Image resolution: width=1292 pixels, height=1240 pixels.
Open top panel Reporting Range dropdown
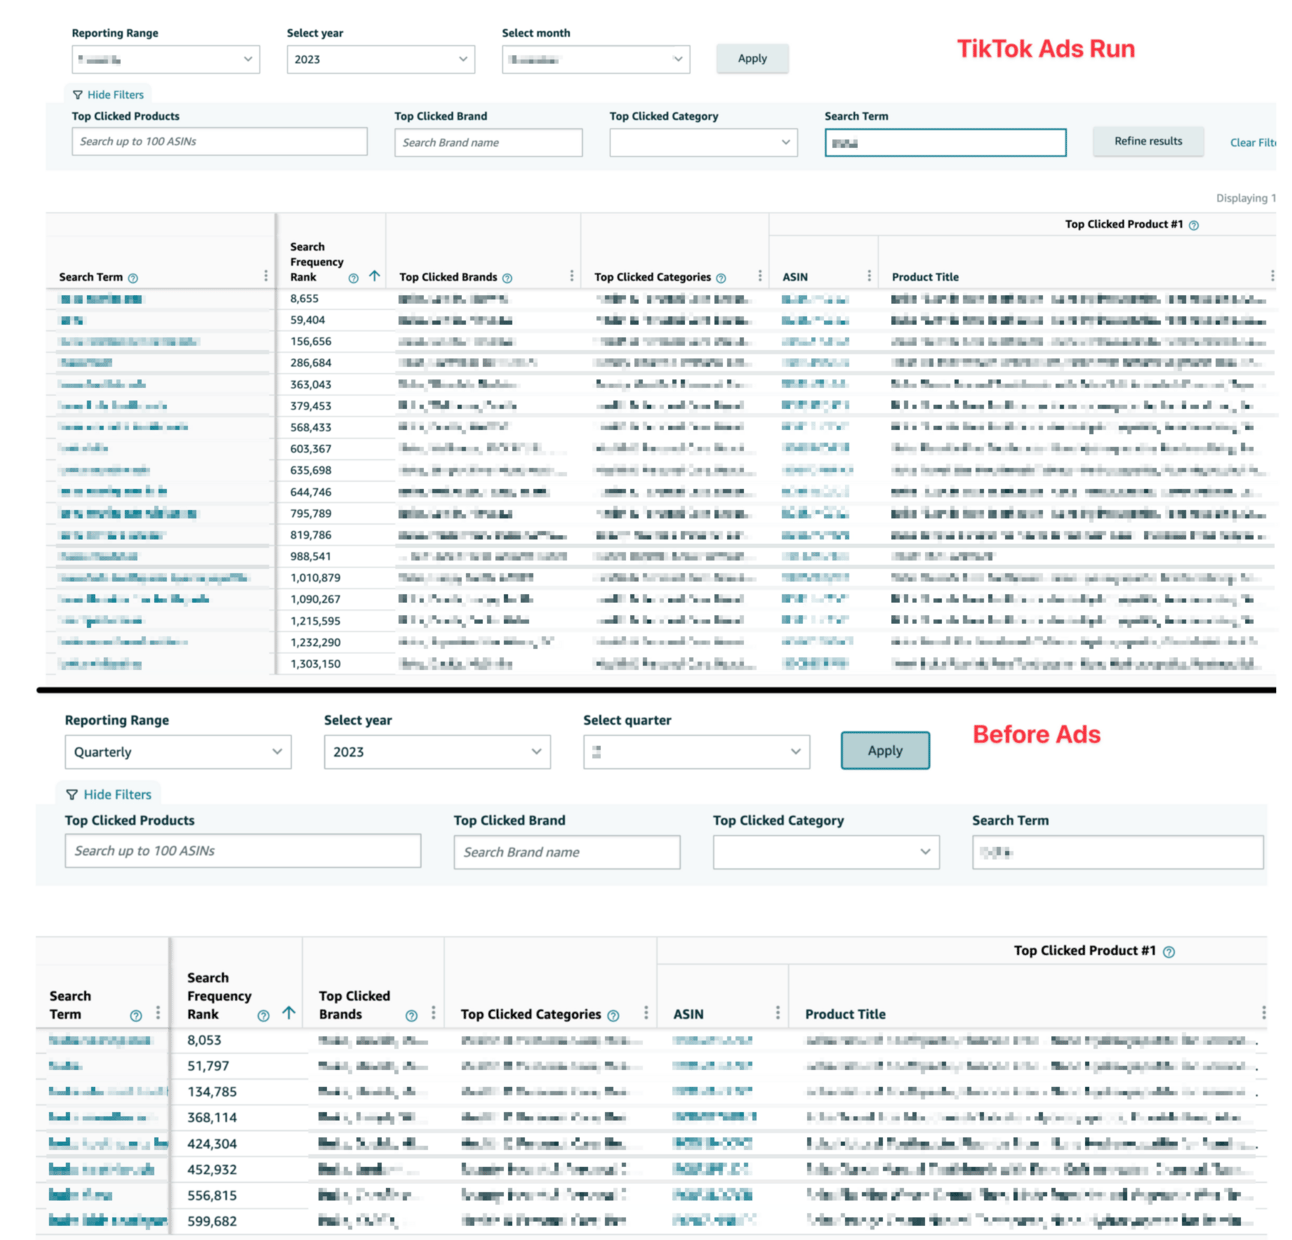click(166, 59)
